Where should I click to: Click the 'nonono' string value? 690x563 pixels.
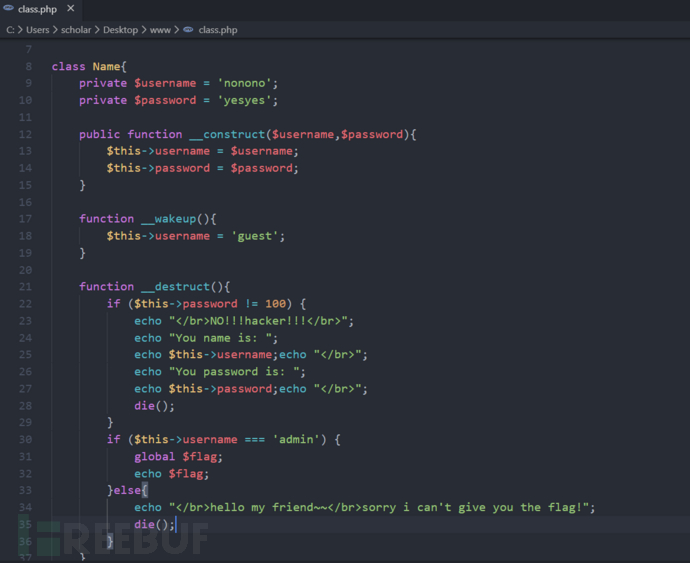pos(247,83)
